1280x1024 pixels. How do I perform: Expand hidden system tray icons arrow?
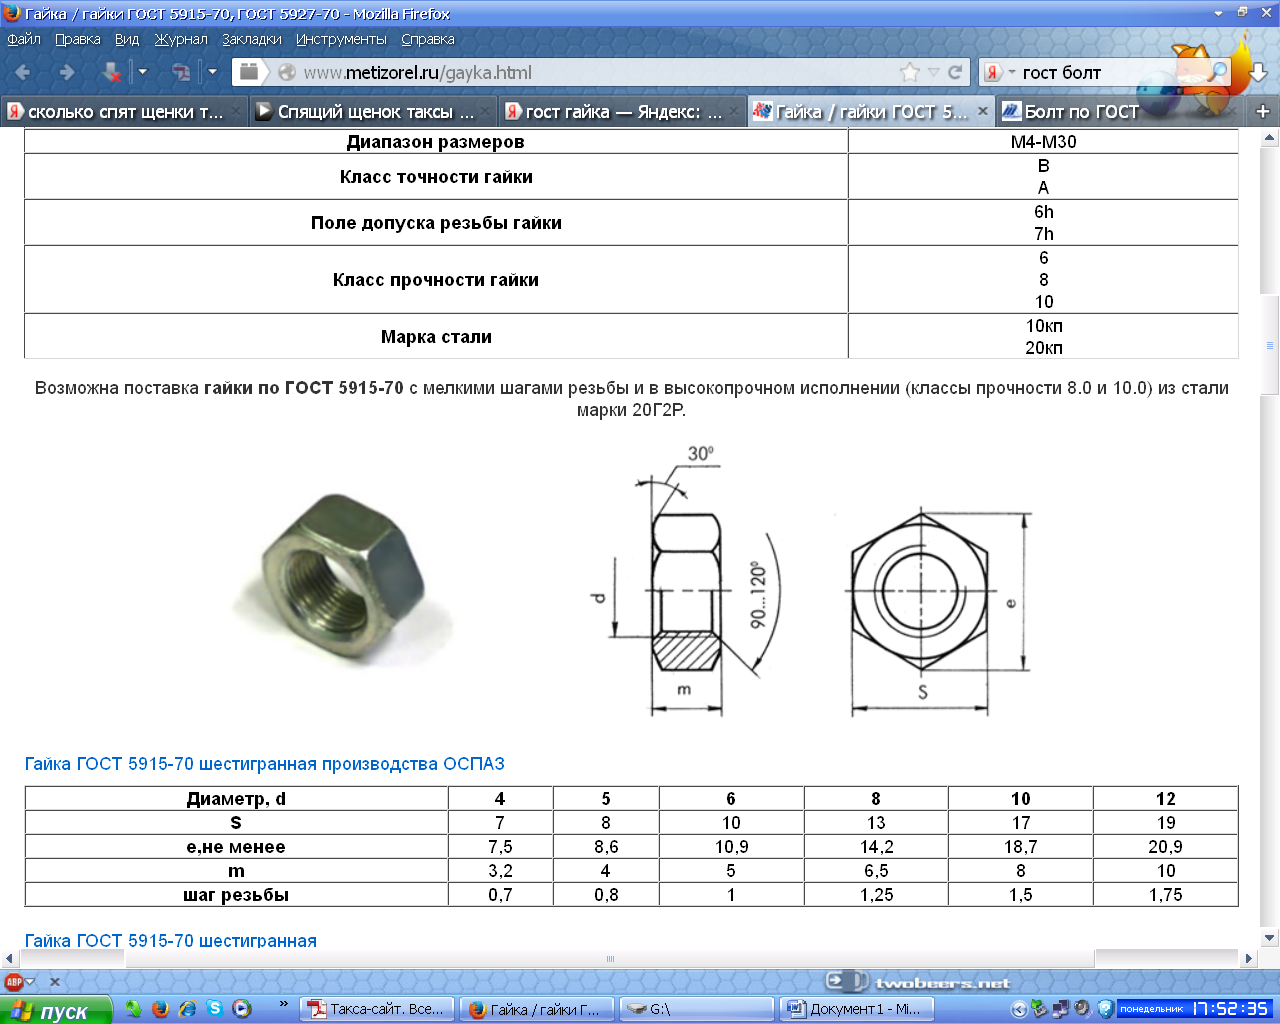click(x=1019, y=1010)
